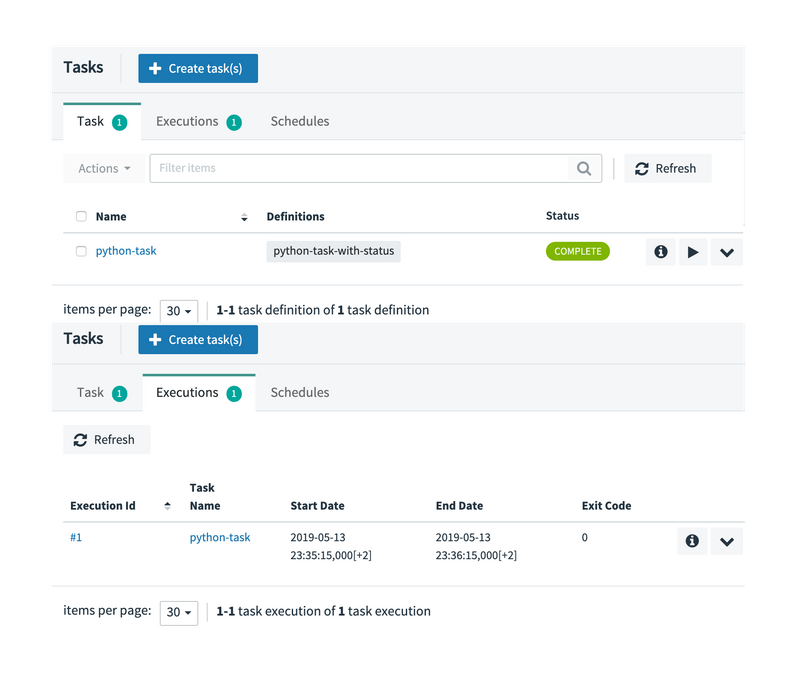
Task: Launch python-task using the play icon
Action: click(x=693, y=252)
